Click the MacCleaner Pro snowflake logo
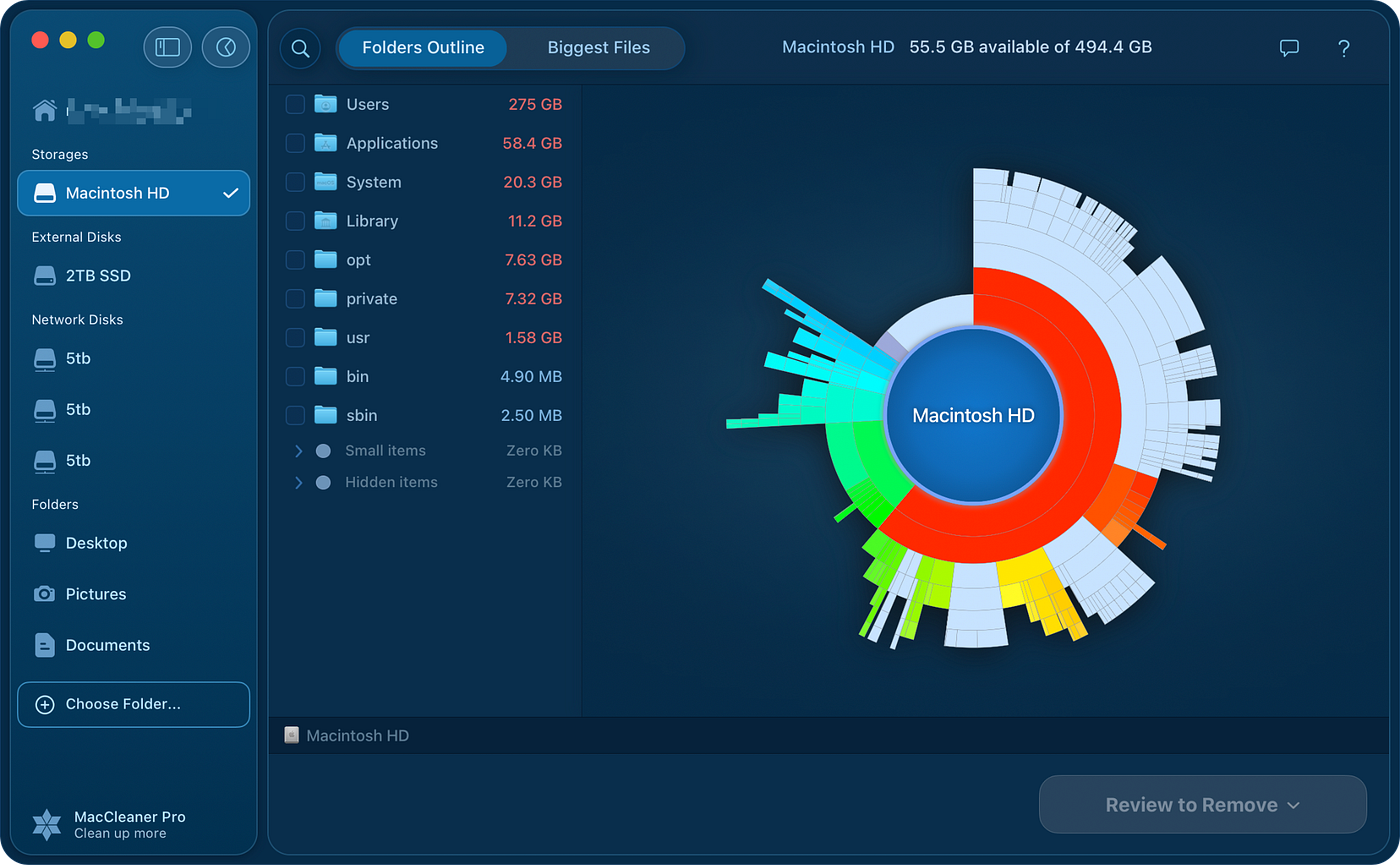This screenshot has width=1400, height=865. [47, 824]
